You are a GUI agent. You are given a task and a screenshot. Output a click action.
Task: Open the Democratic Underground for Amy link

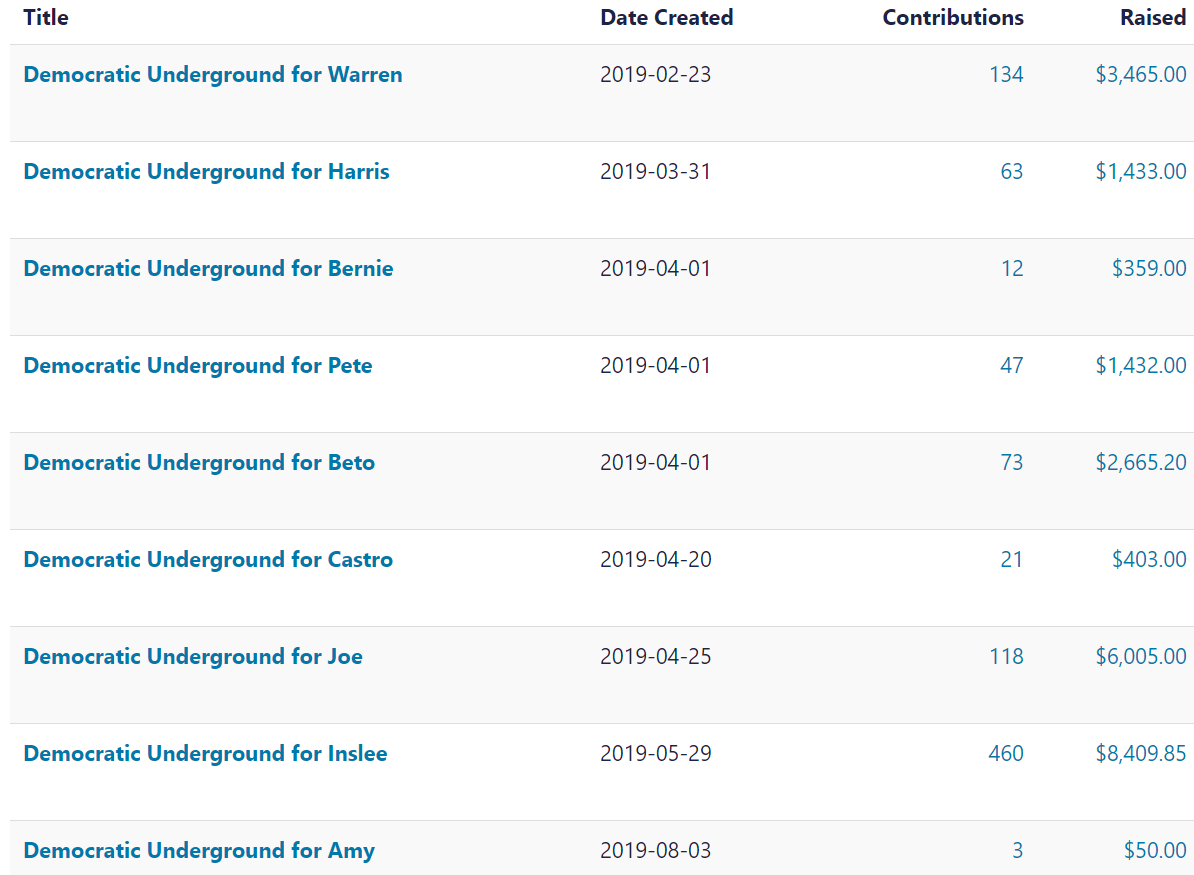pos(199,851)
